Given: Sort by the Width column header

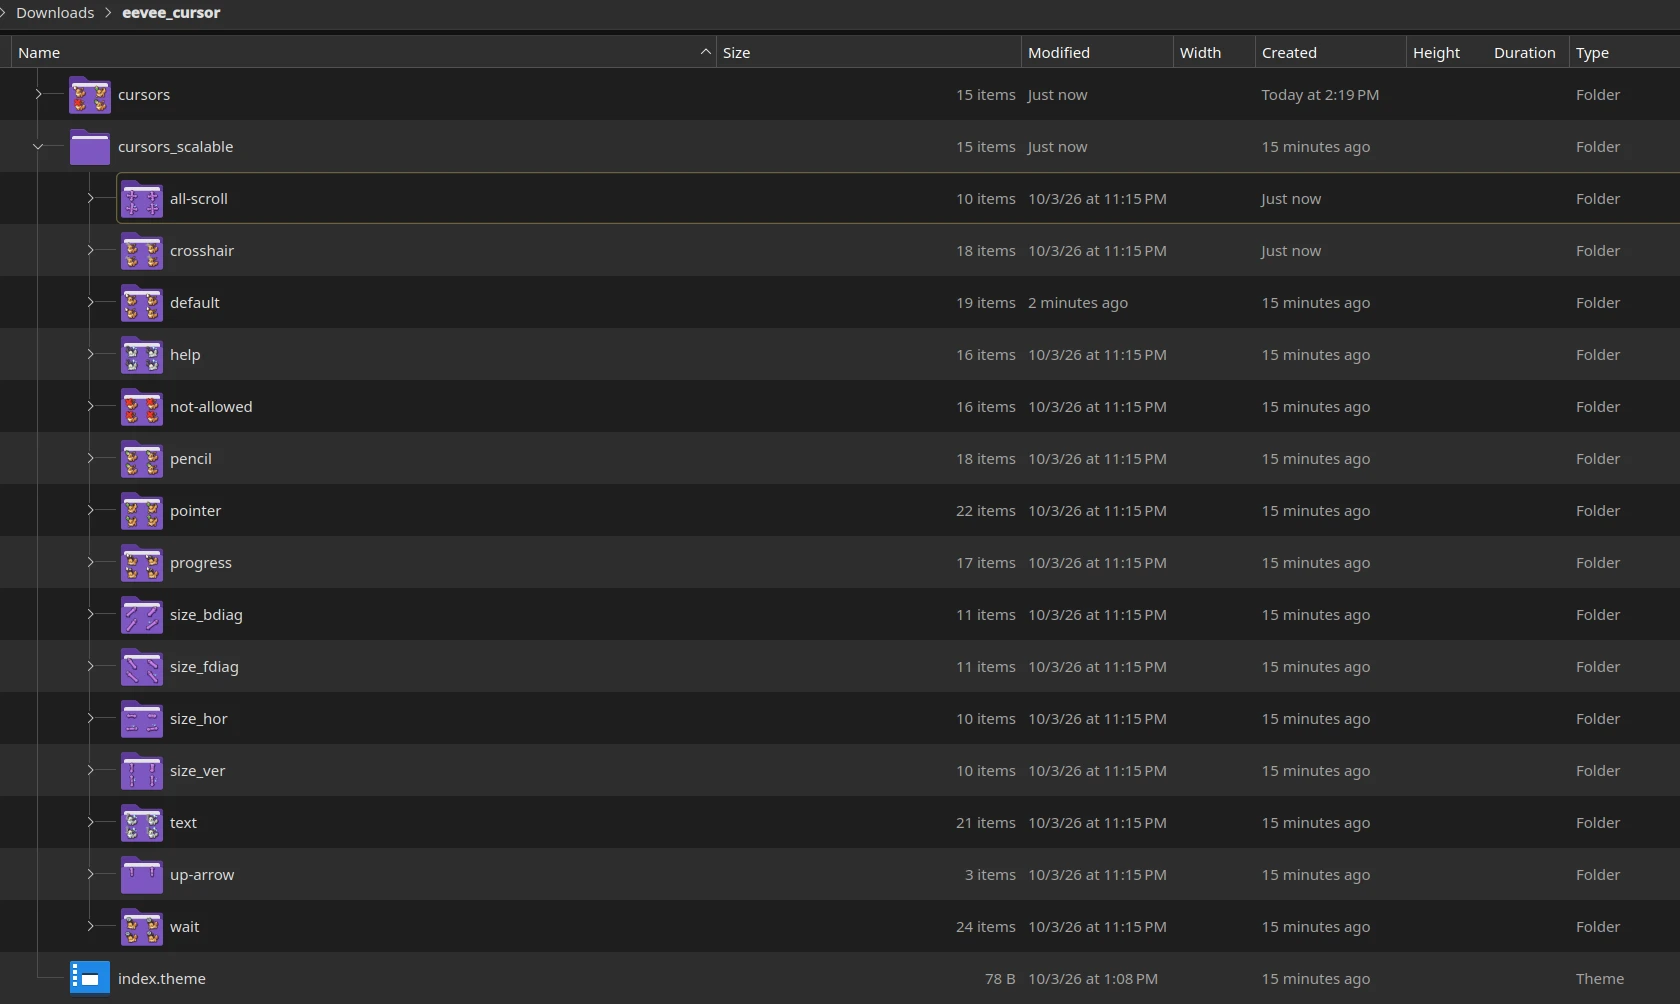Looking at the screenshot, I should click(1214, 52).
